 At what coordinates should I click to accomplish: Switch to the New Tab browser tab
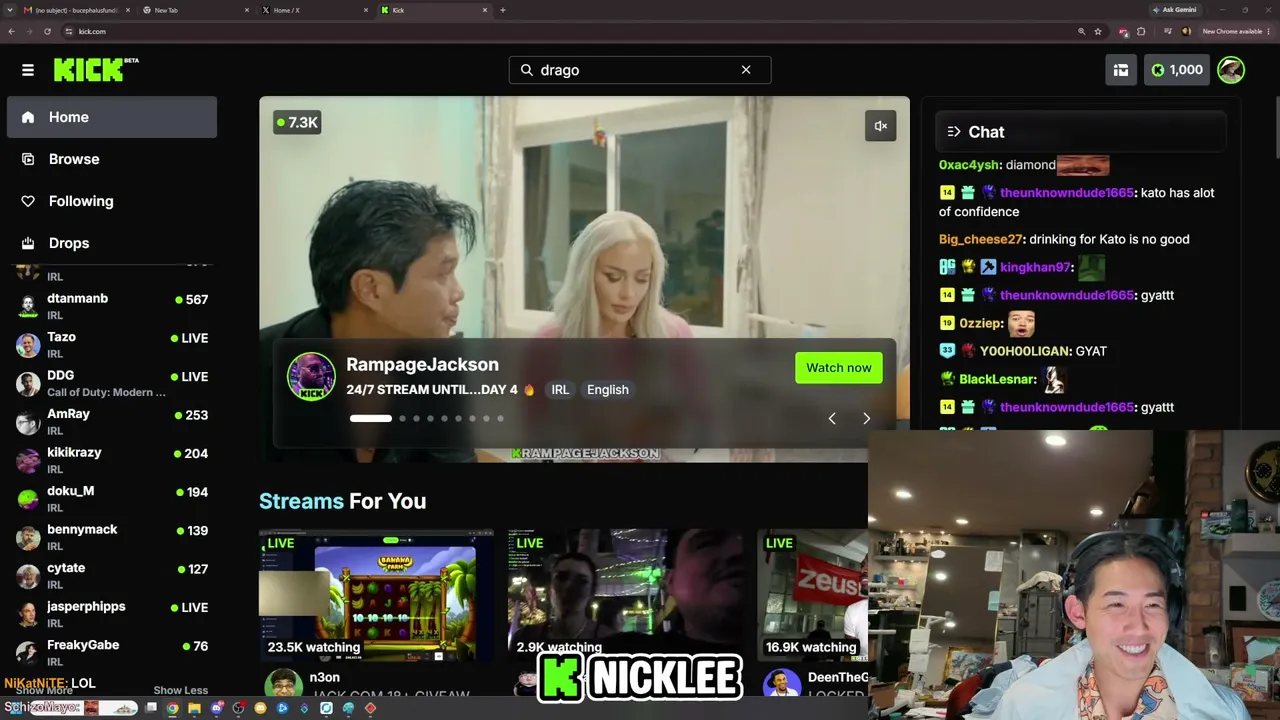click(x=195, y=10)
